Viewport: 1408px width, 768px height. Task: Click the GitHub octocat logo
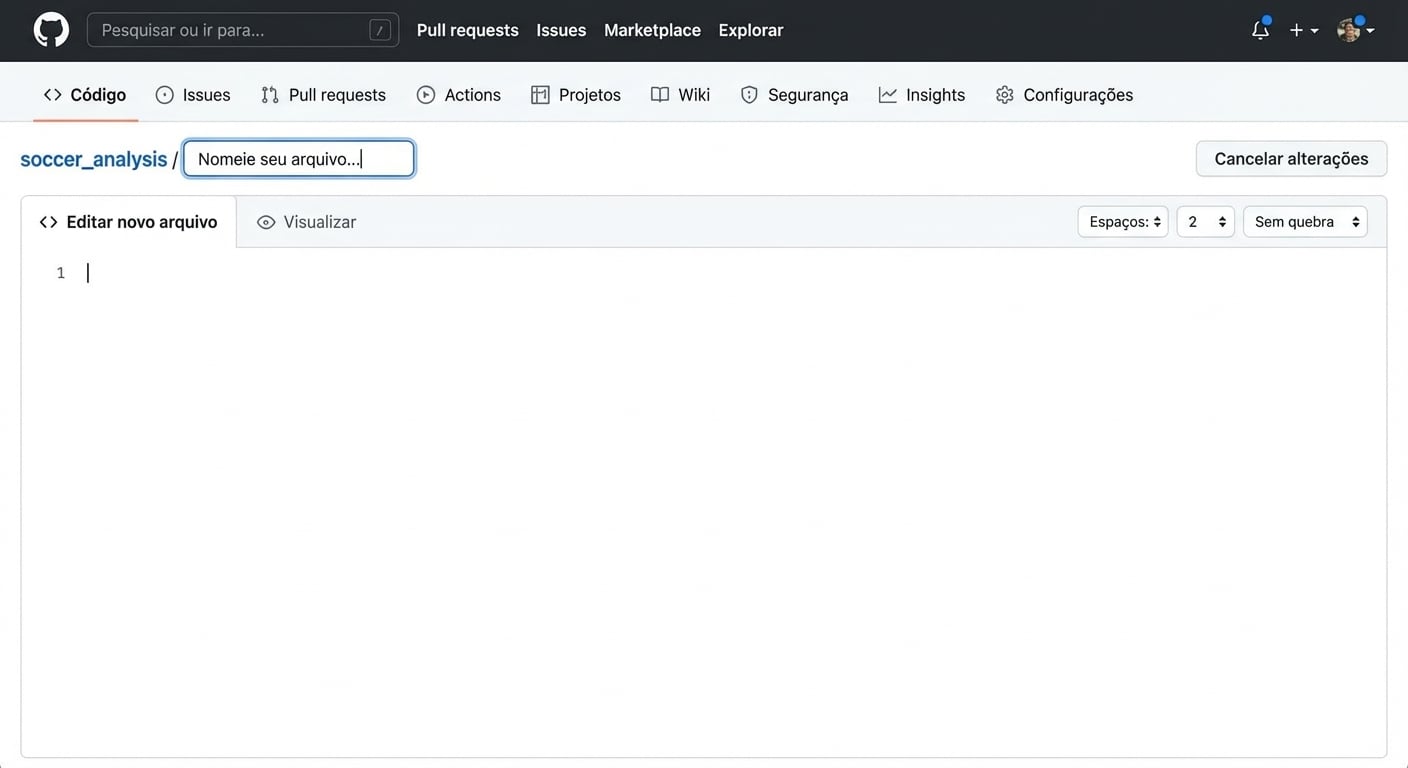click(50, 28)
